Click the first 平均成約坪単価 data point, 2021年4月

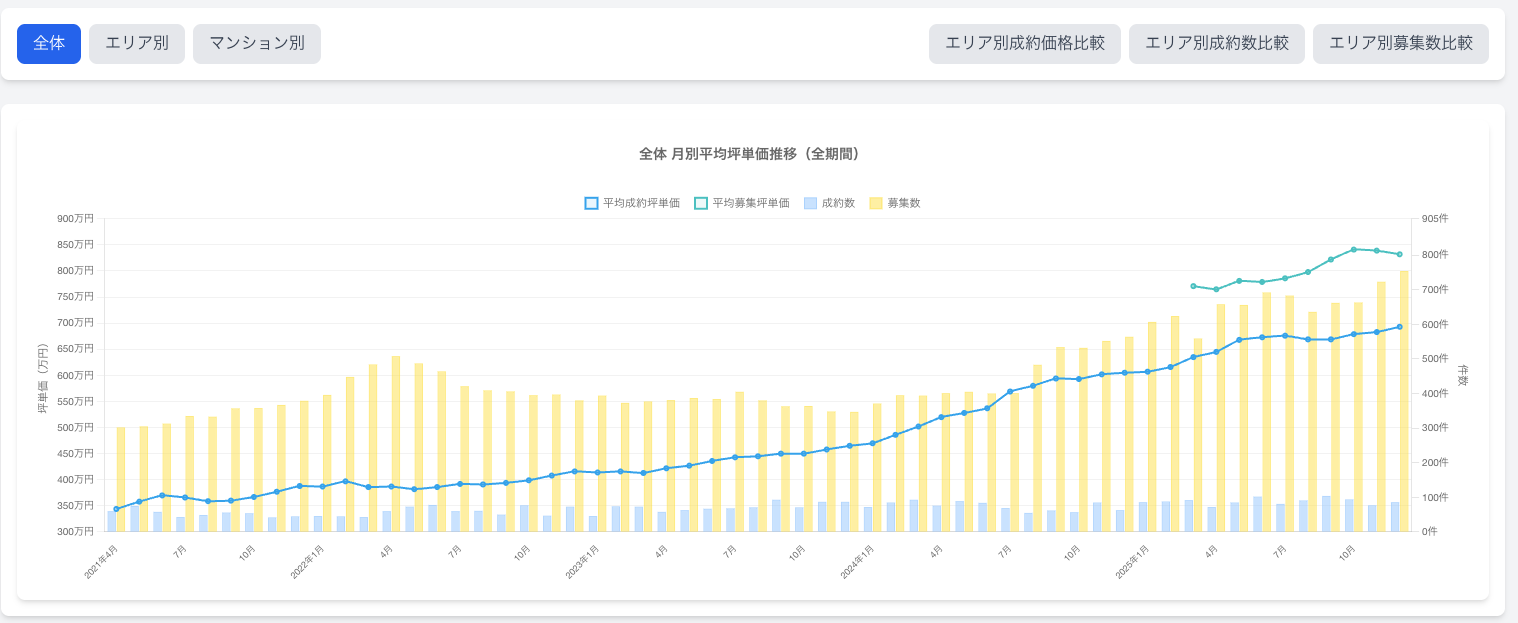click(116, 509)
